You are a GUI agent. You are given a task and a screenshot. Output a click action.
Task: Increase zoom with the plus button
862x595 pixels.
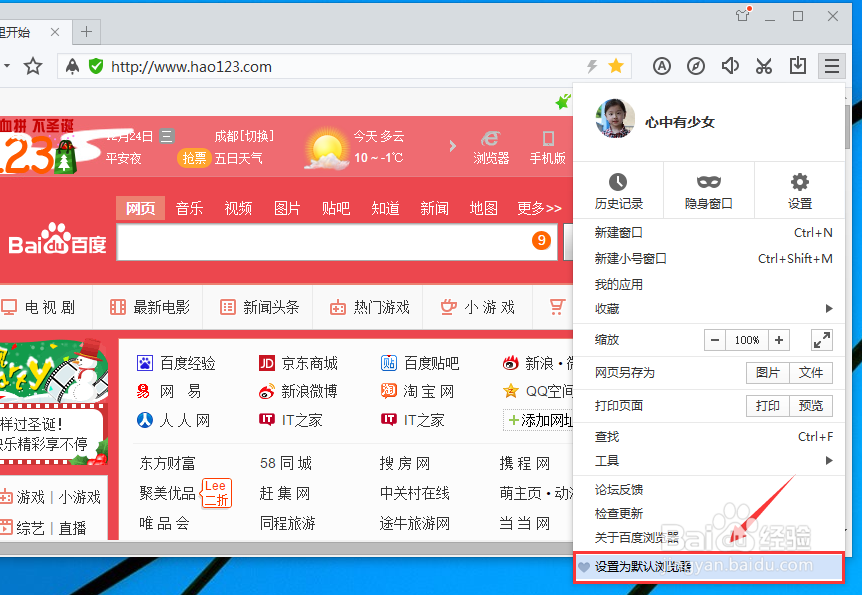[x=779, y=340]
